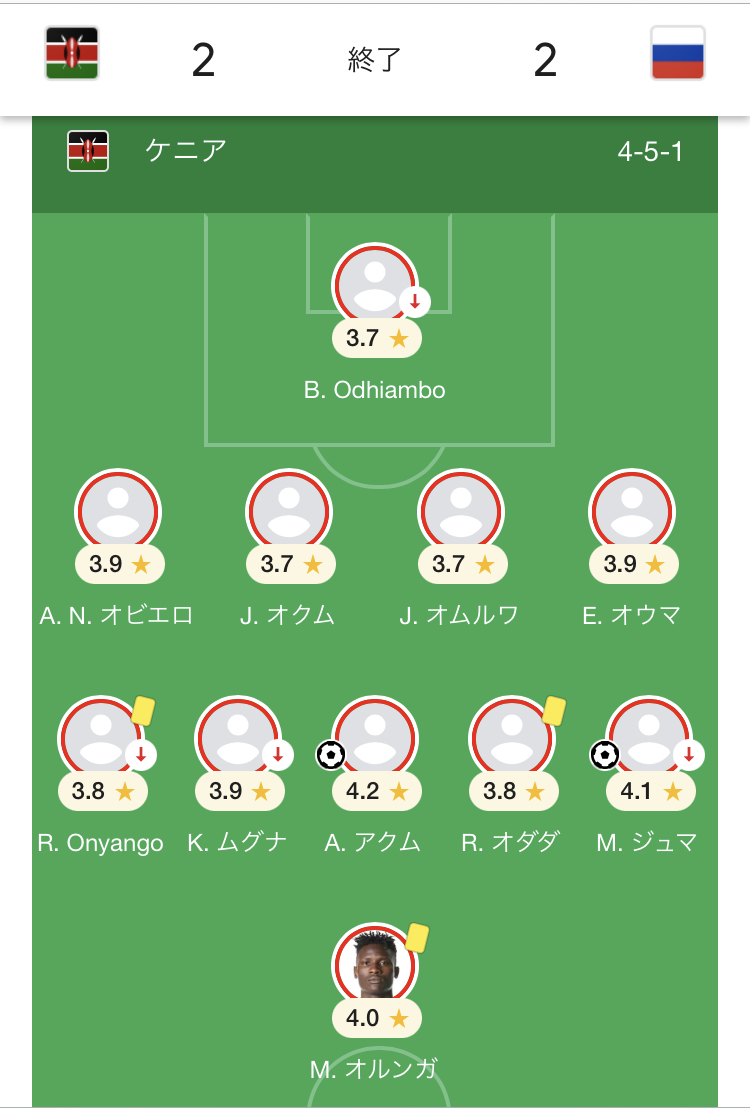
Task: Open E. オウマ's player avatar
Action: point(632,512)
